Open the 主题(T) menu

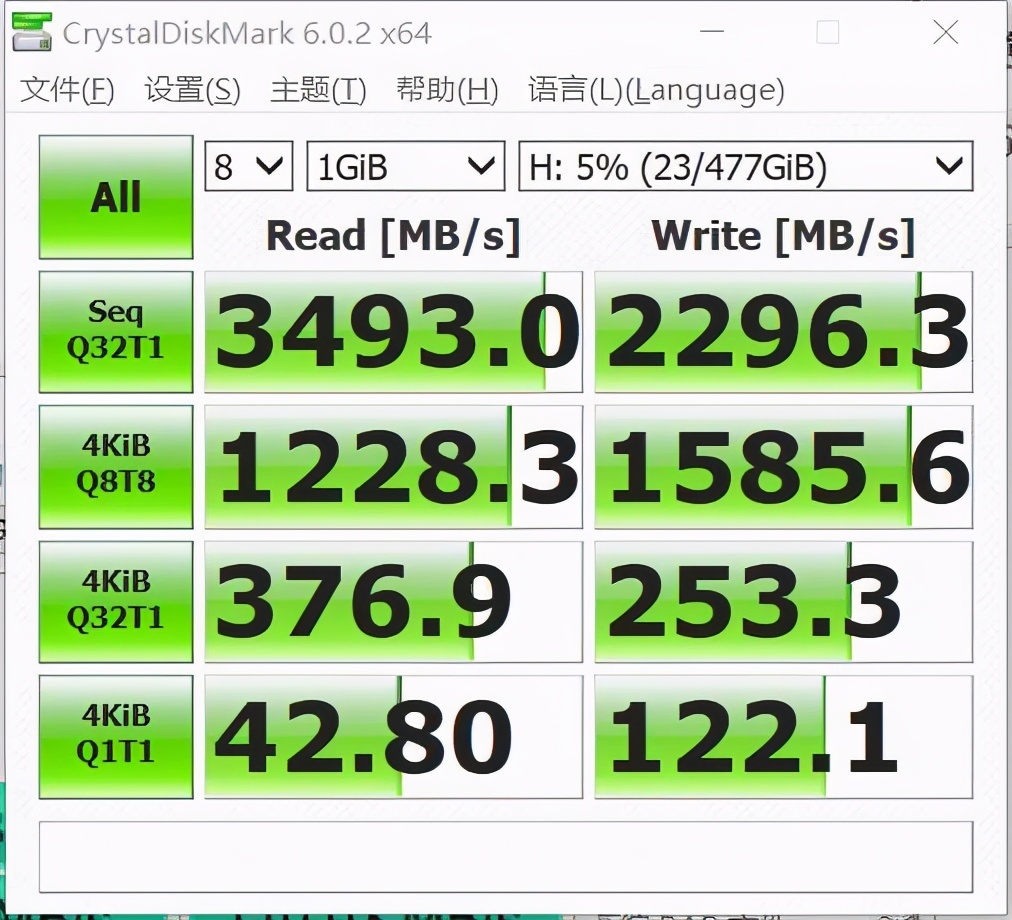(318, 90)
